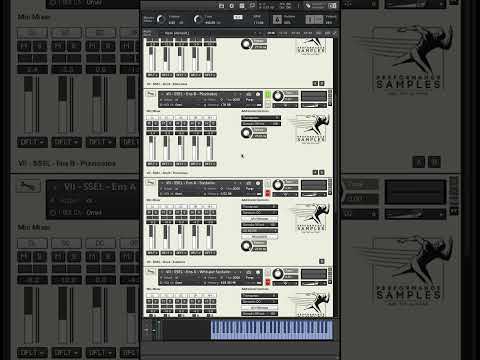480x360 pixels.
Task: Toggle the red Mute button on Sustains
Action: point(268,193)
